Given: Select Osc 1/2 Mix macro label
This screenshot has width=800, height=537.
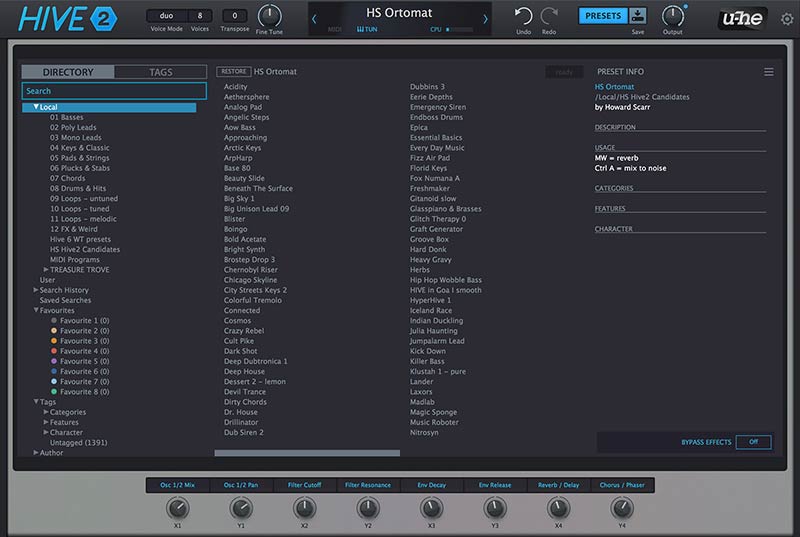Looking at the screenshot, I should [x=178, y=485].
